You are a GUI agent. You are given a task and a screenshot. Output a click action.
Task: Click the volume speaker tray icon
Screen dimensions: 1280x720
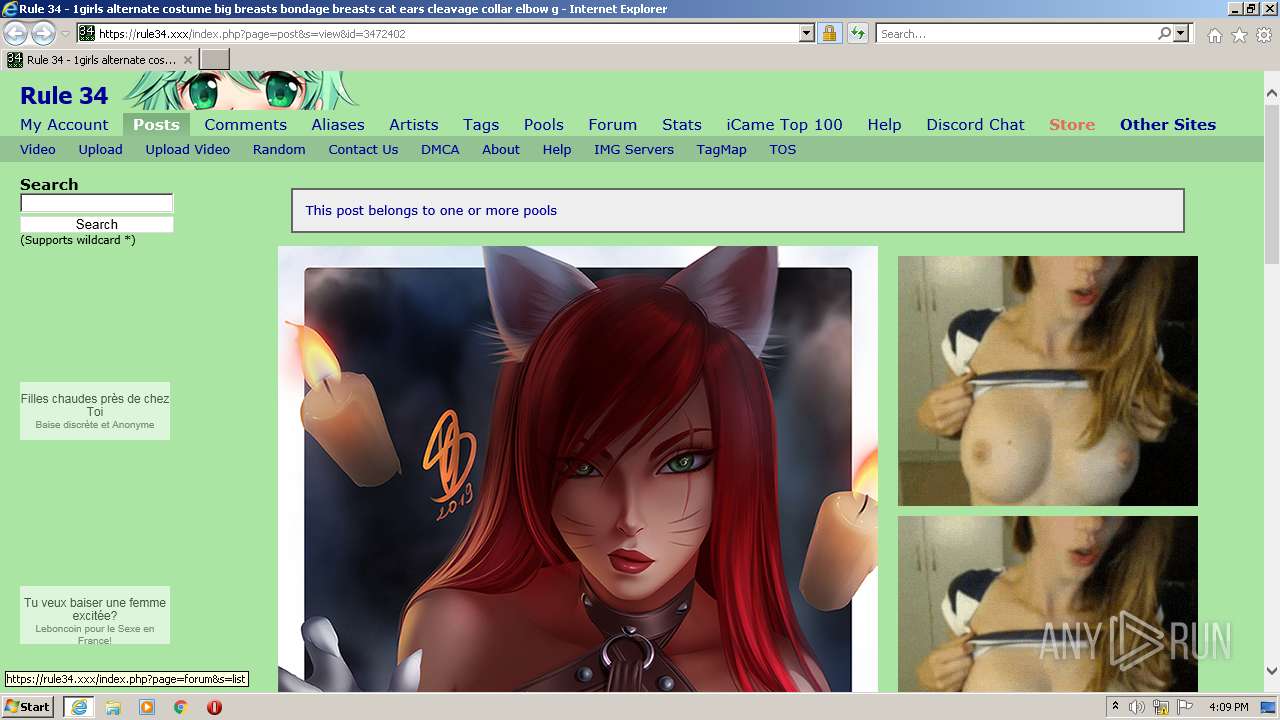click(1137, 707)
